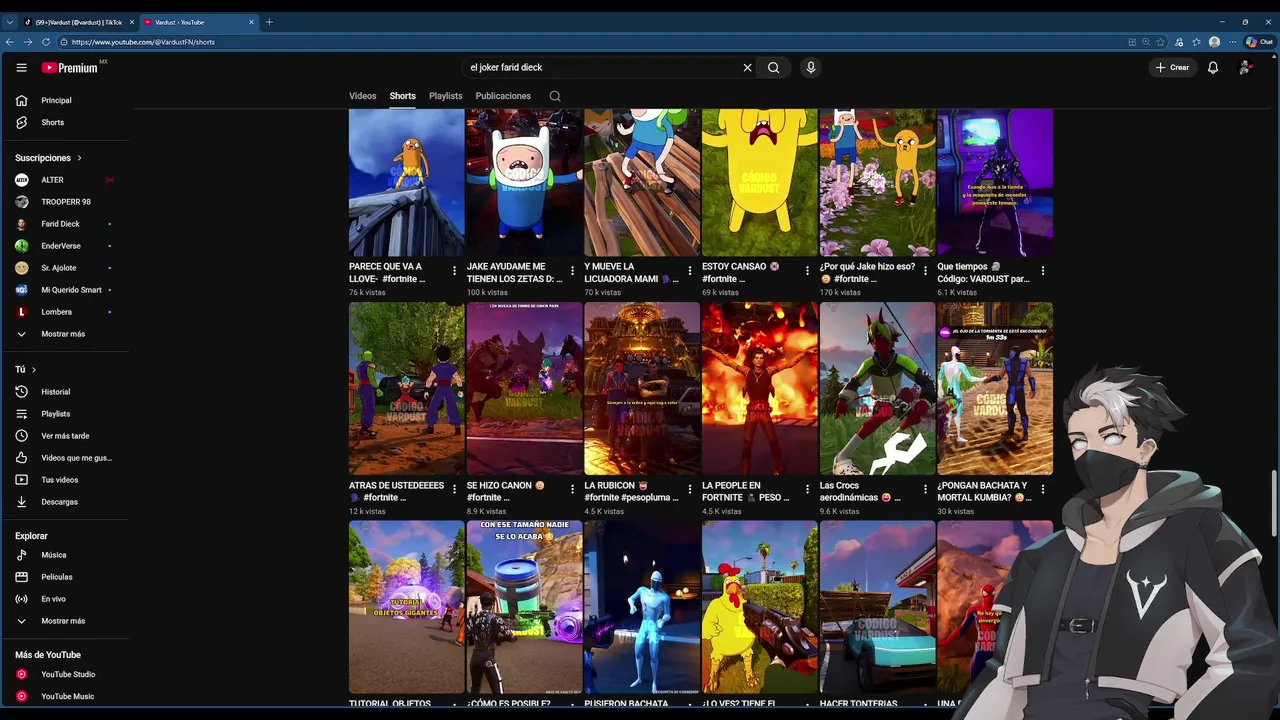Add page to favorites with the star icon
Image resolution: width=1280 pixels, height=720 pixels.
point(1161,42)
